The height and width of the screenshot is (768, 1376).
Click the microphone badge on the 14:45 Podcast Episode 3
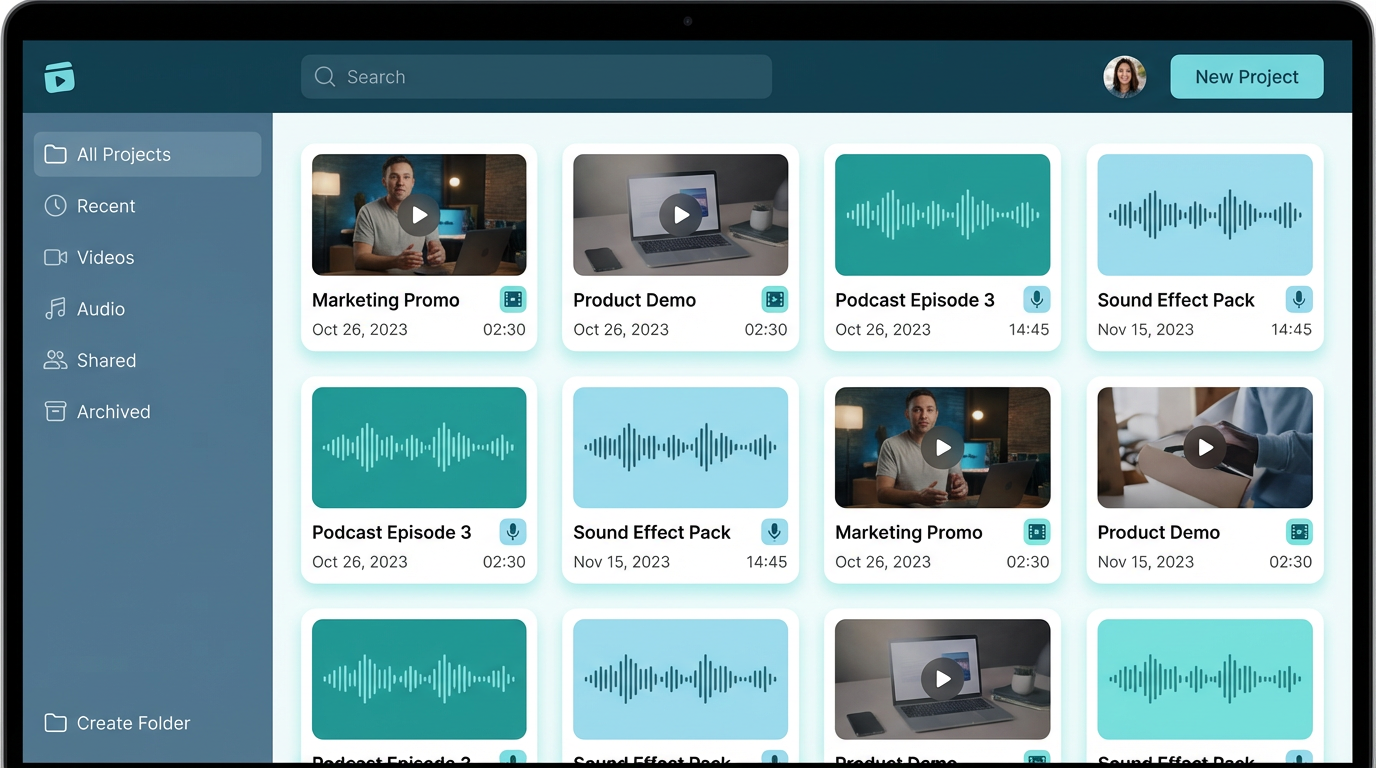[x=1037, y=299]
